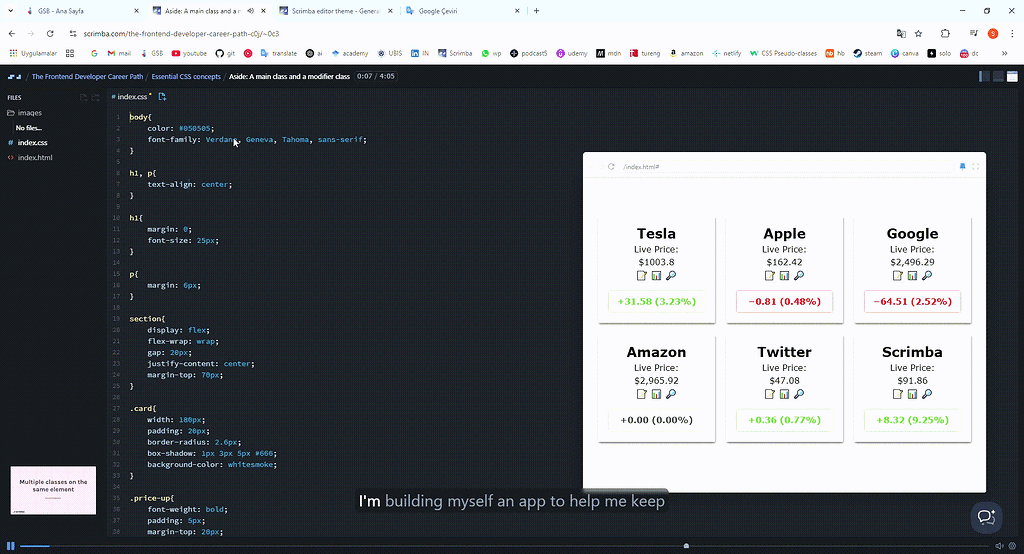Open Essential CSS concepts breadcrumb
1024x554 pixels.
tap(186, 76)
